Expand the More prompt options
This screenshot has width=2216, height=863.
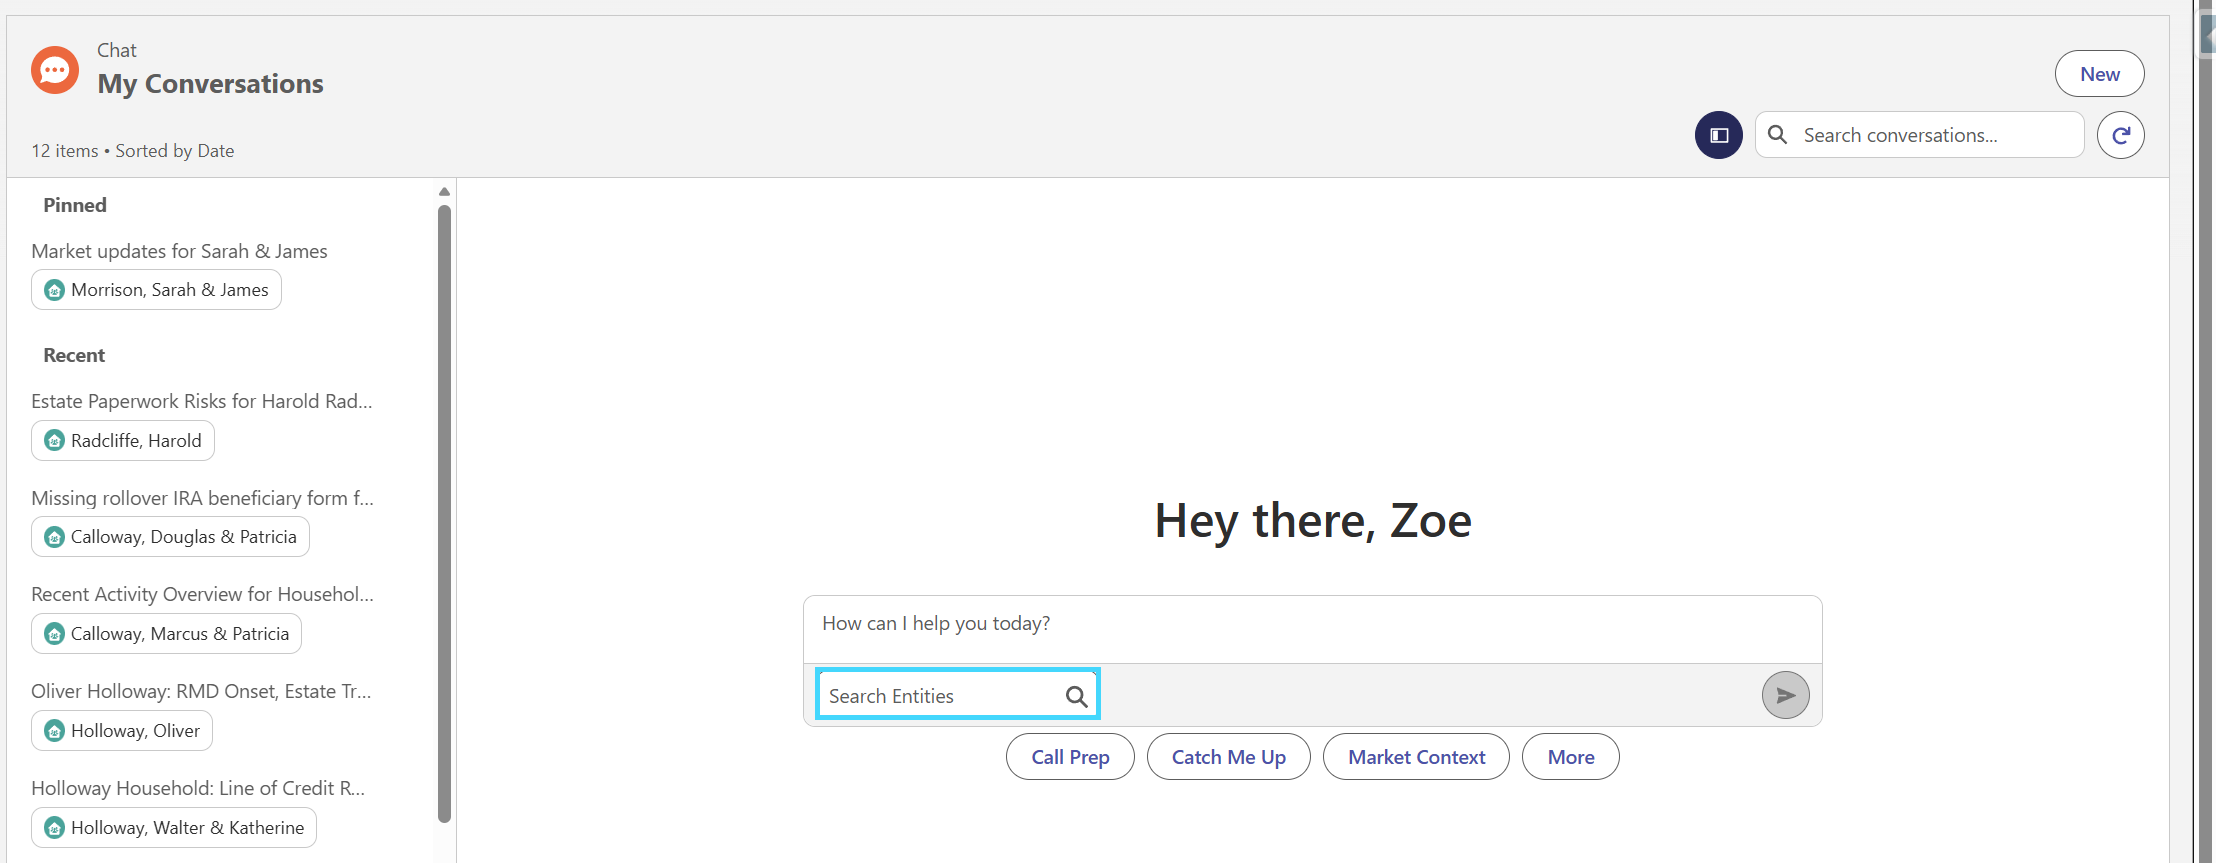(1571, 757)
